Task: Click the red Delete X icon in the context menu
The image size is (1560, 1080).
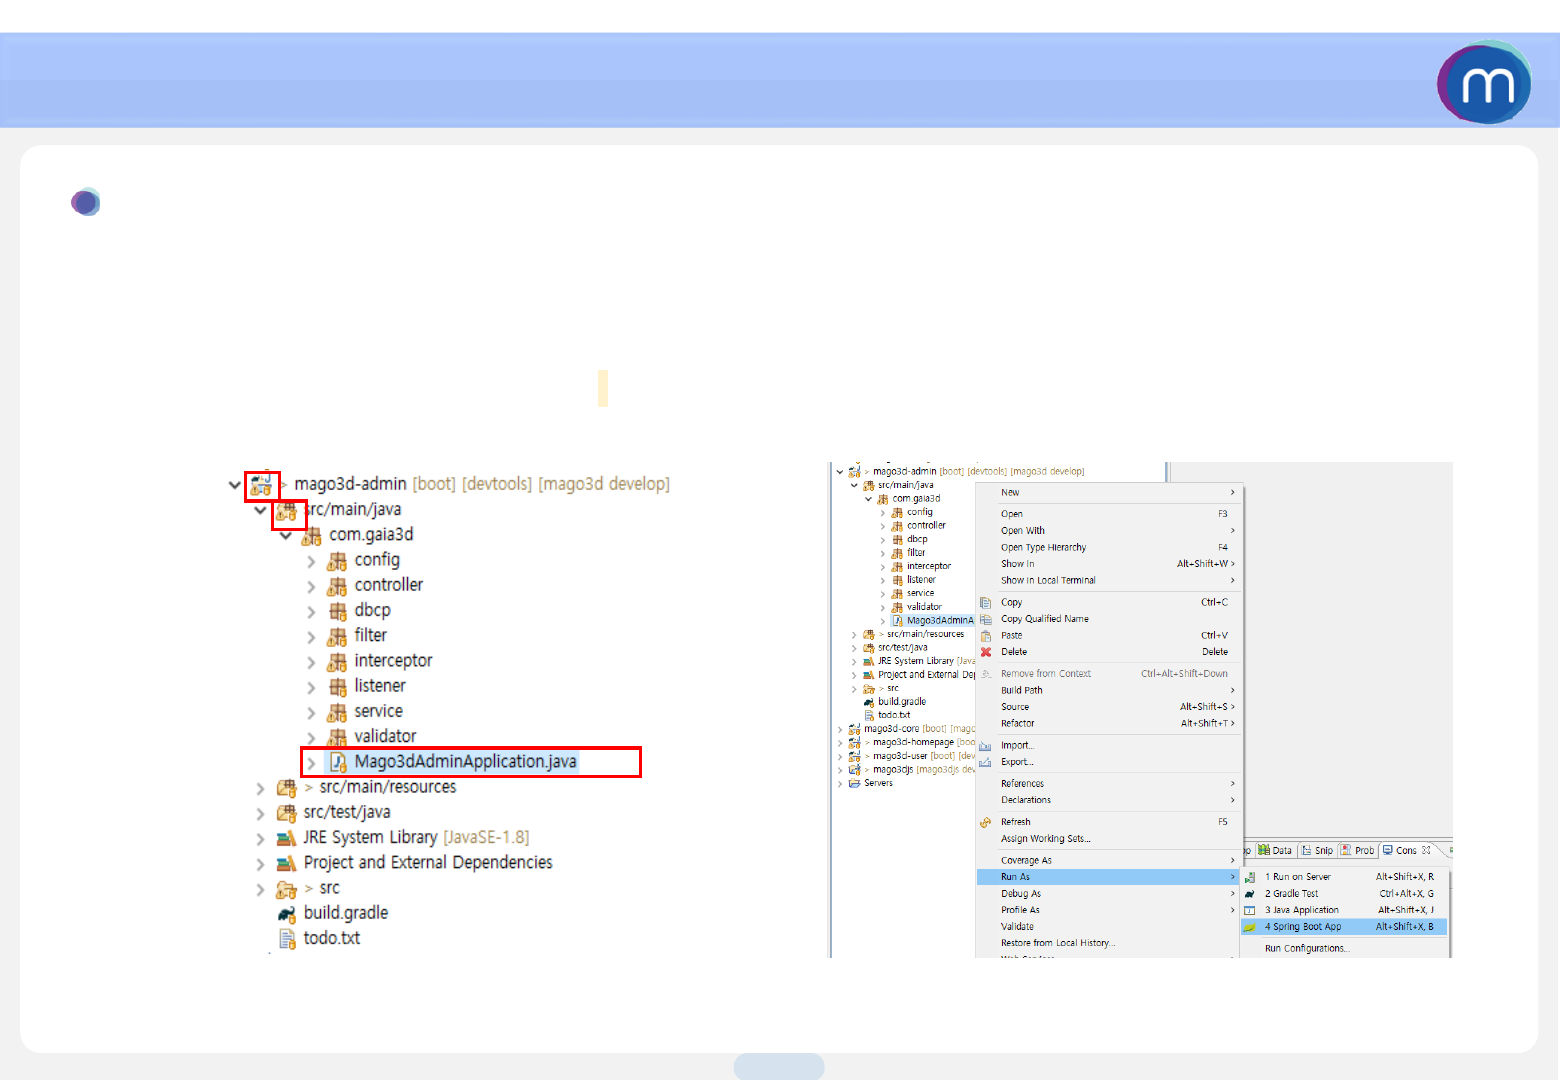Action: coord(986,652)
